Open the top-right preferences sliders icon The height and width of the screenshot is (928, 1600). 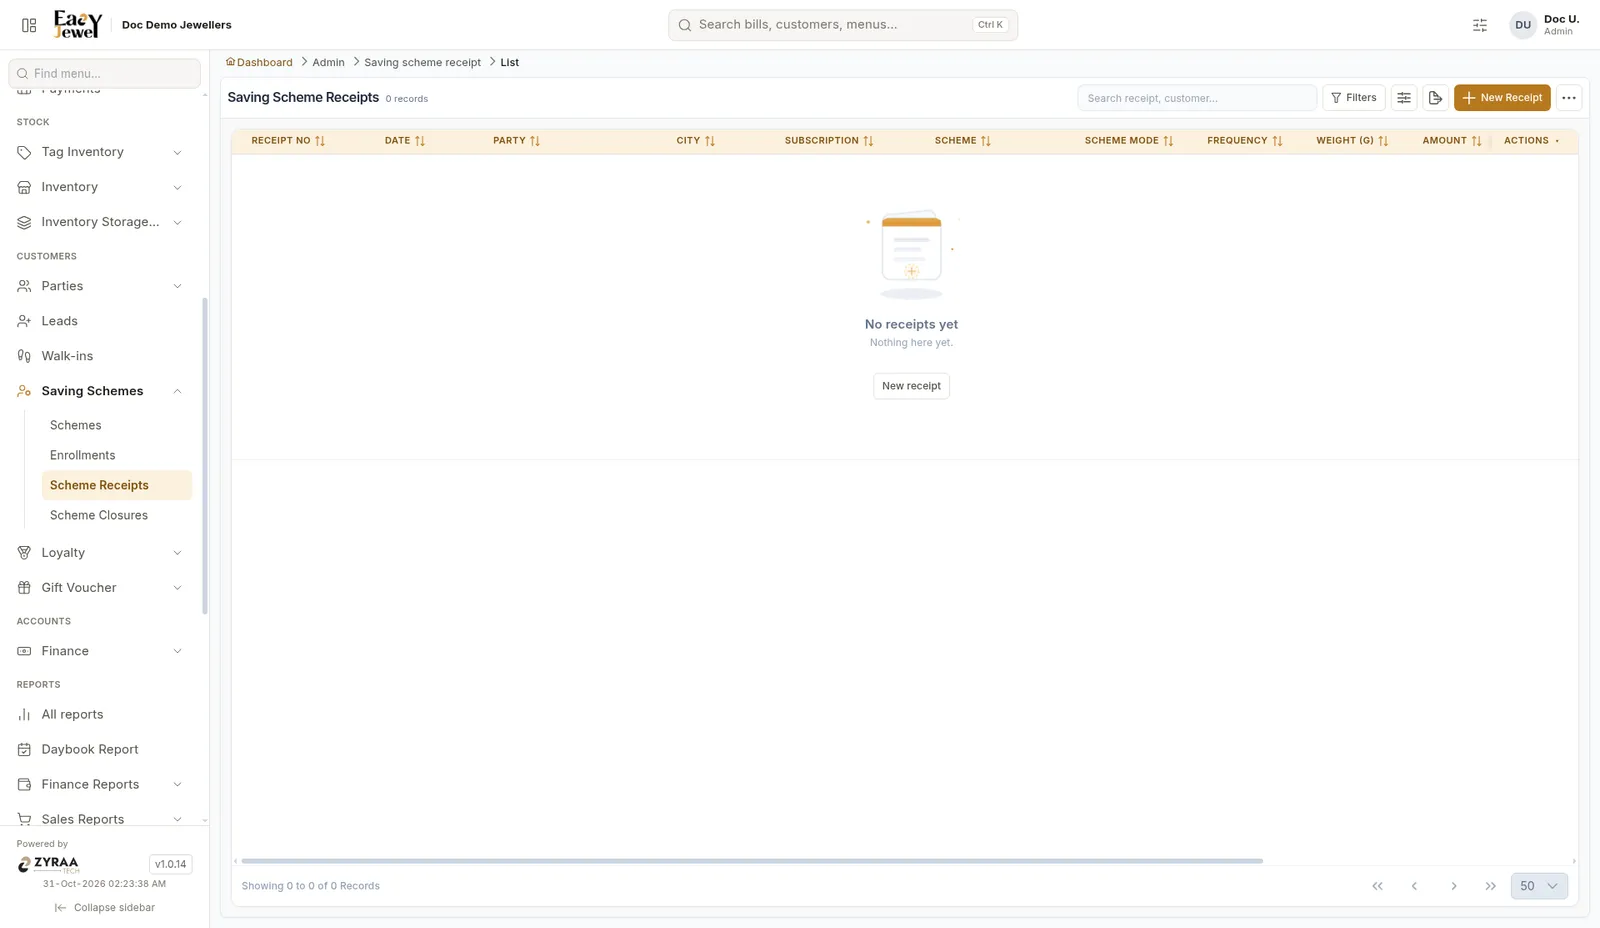[x=1480, y=25]
